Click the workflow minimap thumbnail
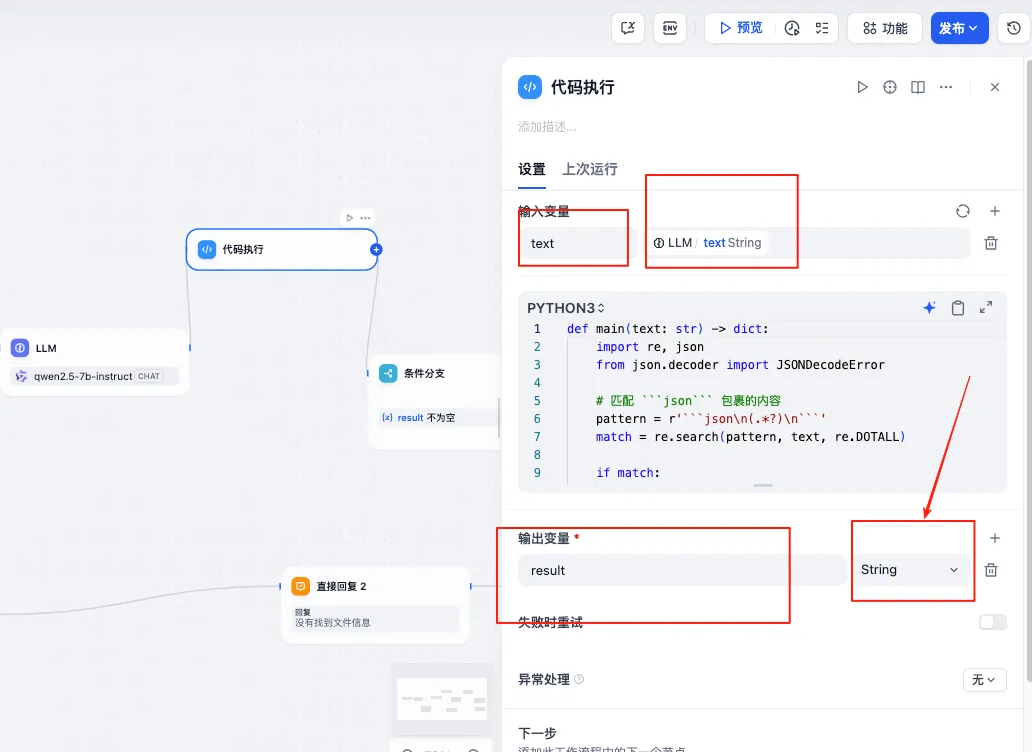This screenshot has width=1032, height=752. pyautogui.click(x=442, y=699)
